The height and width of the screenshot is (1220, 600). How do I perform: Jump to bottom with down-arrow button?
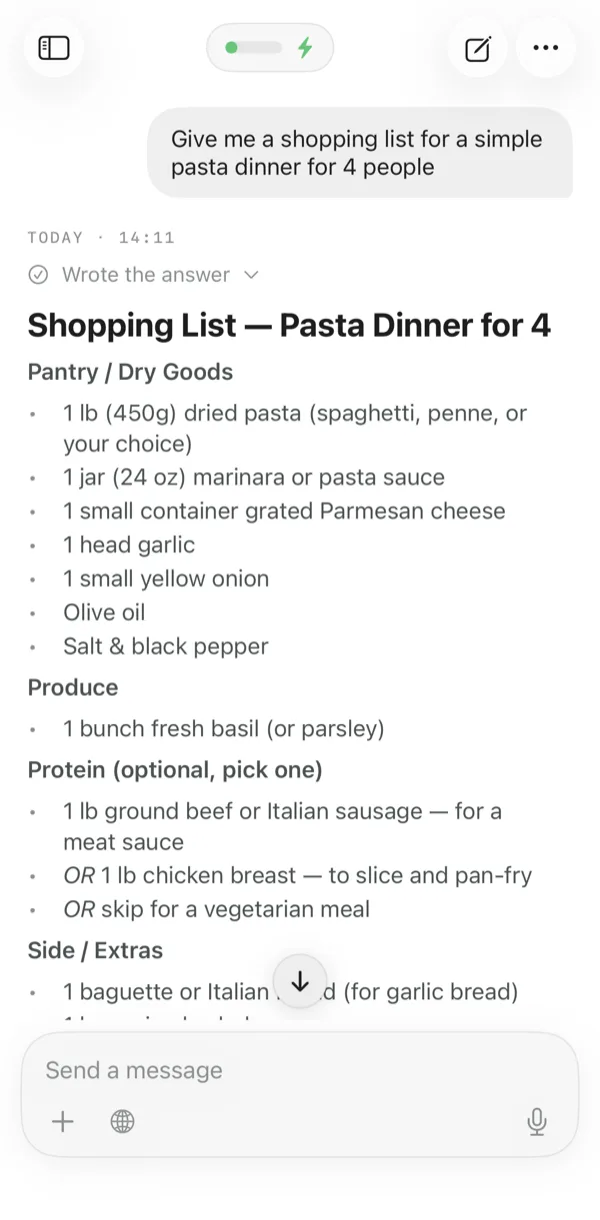click(x=300, y=982)
